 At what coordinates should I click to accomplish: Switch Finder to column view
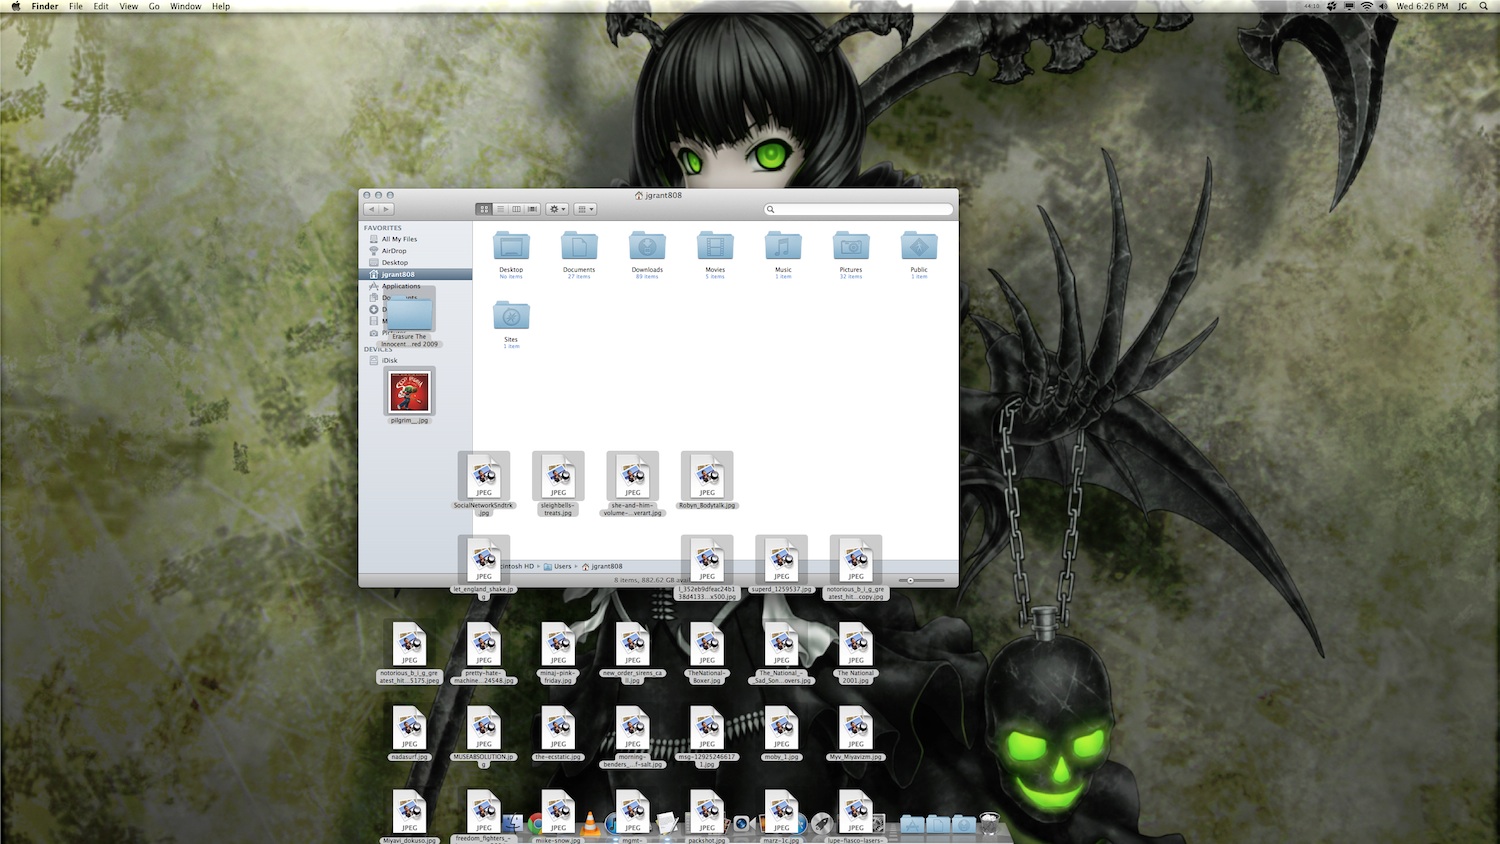(x=516, y=209)
